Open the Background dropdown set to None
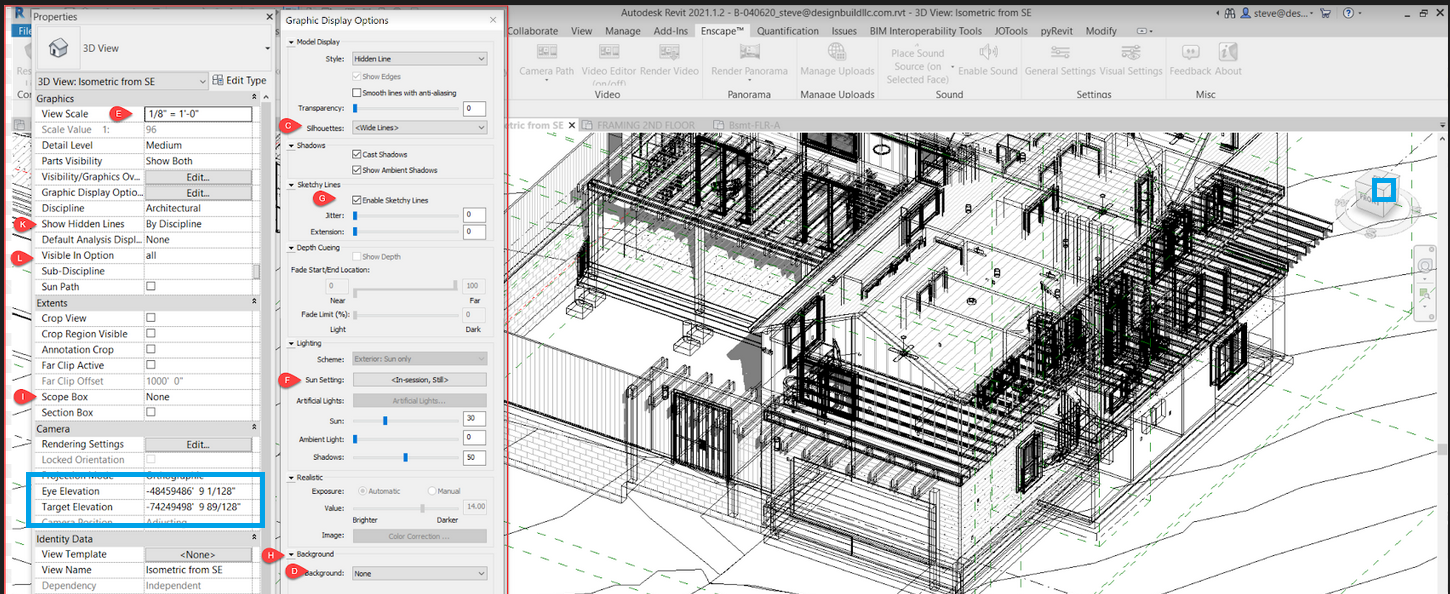 click(419, 572)
